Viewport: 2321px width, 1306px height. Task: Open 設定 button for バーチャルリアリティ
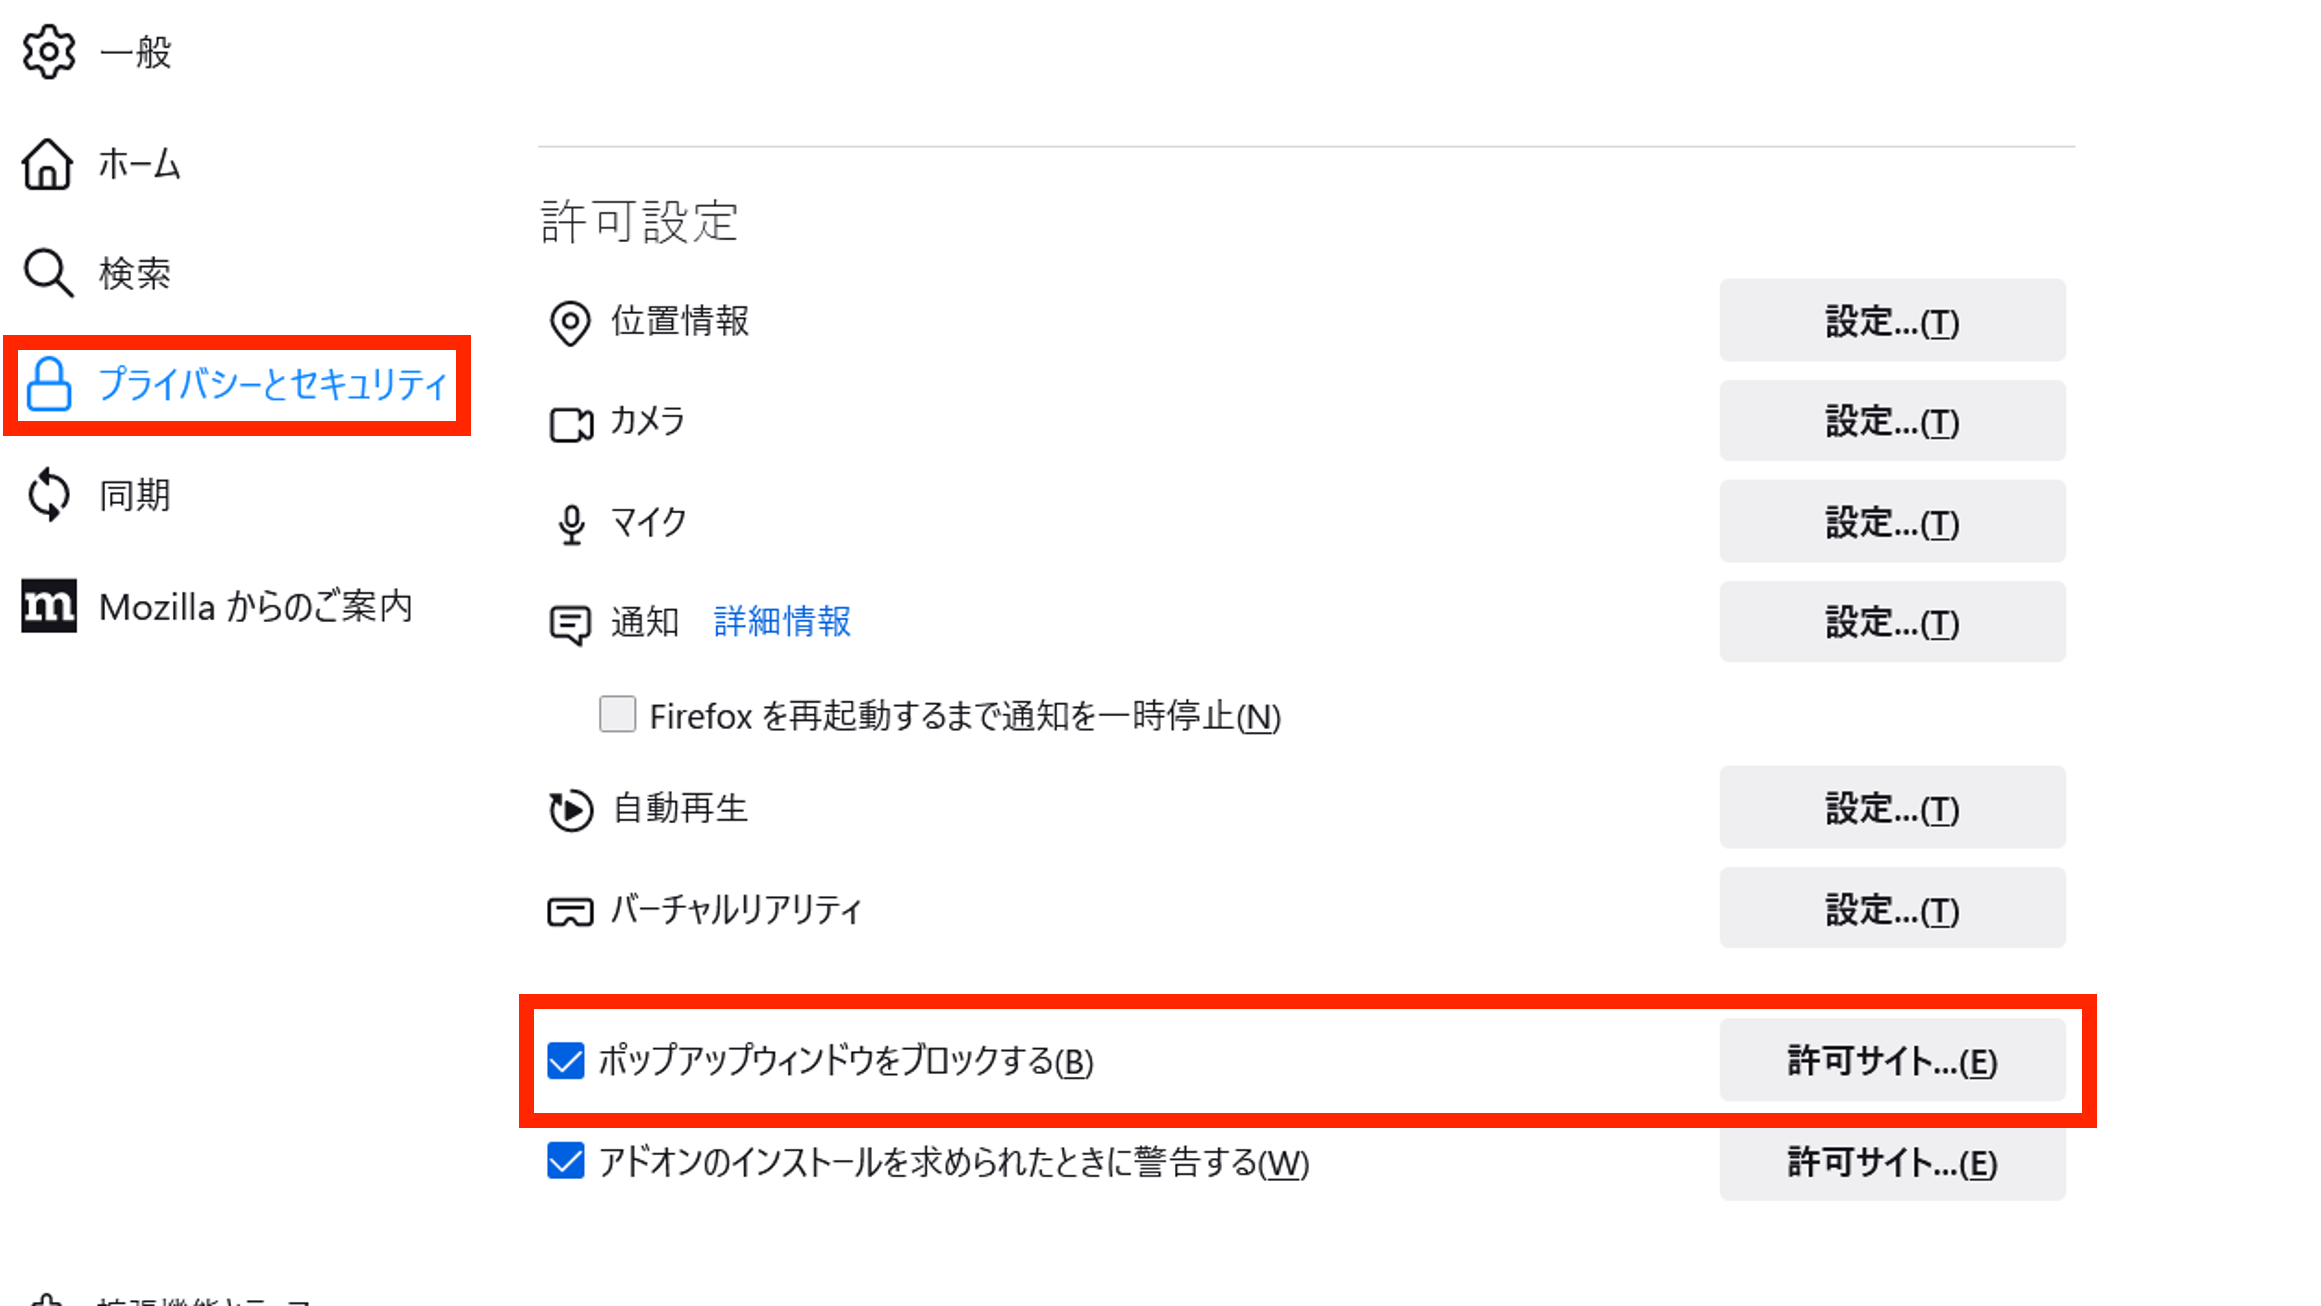[x=1892, y=908]
